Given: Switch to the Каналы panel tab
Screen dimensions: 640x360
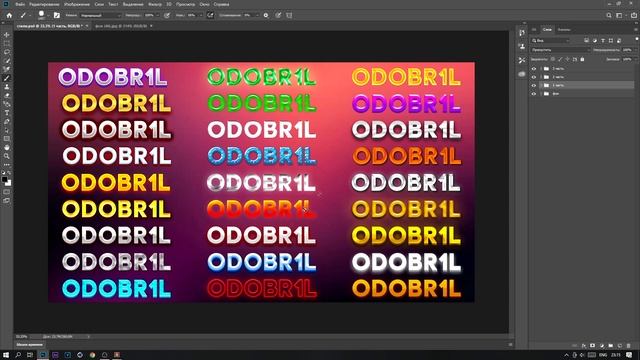Looking at the screenshot, I should click(564, 29).
